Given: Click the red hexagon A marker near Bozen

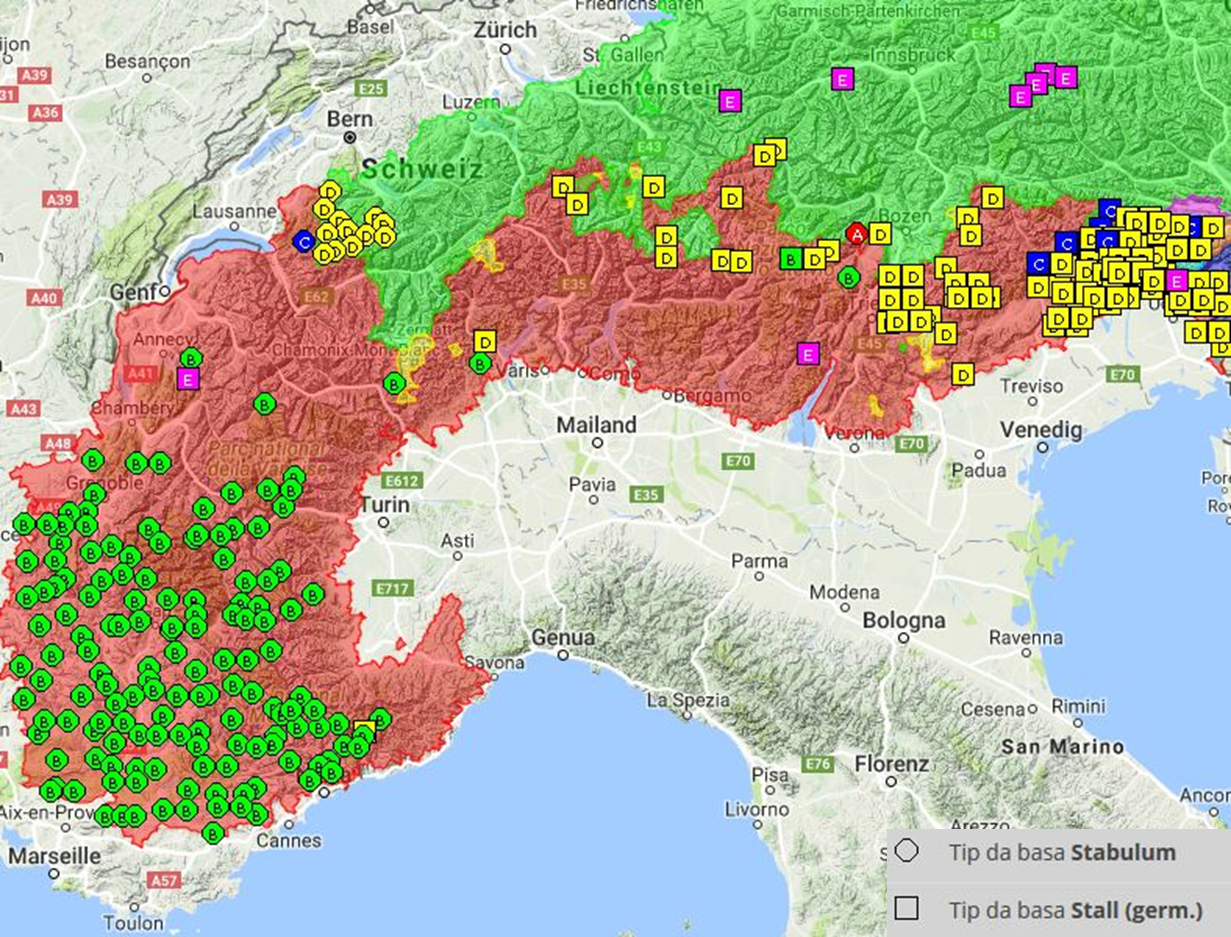Looking at the screenshot, I should (855, 233).
